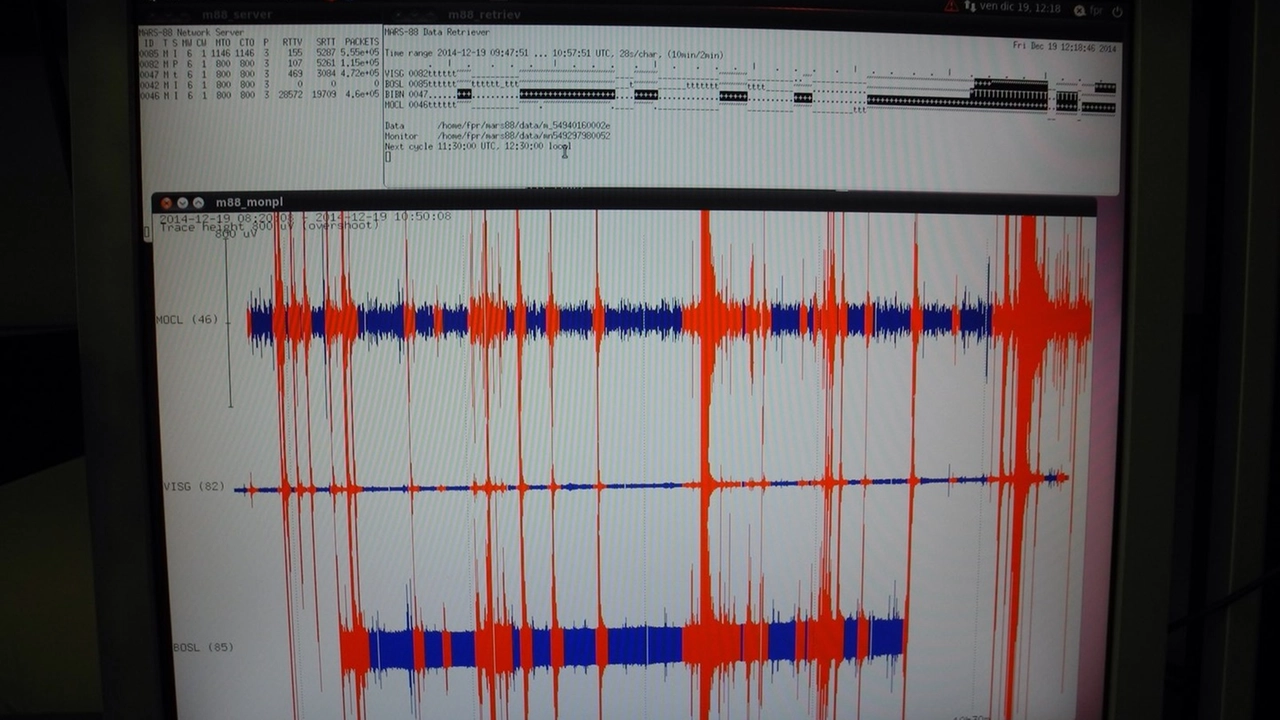Select the MOCL (46) trace label
Viewport: 1280px width, 720px height.
pos(187,320)
